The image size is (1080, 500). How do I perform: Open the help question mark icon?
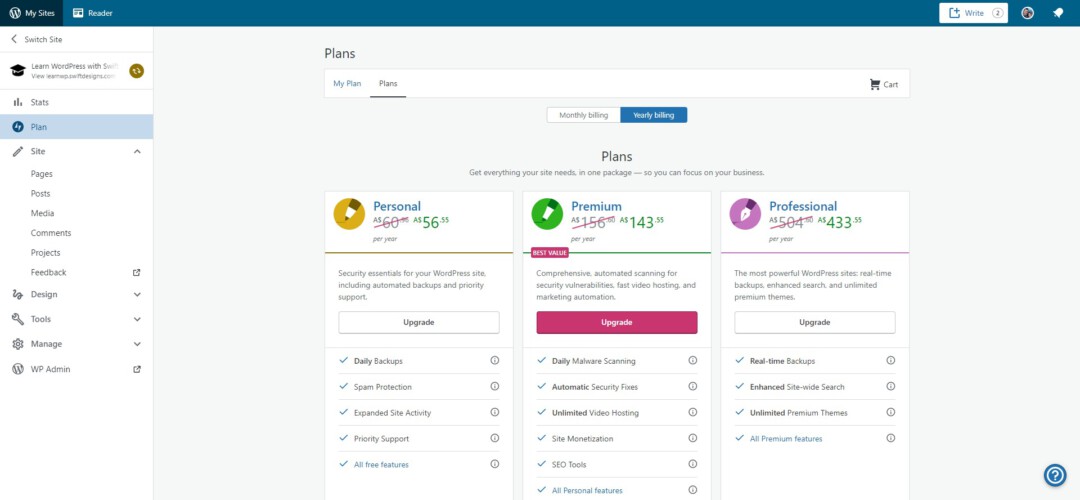[x=1055, y=475]
